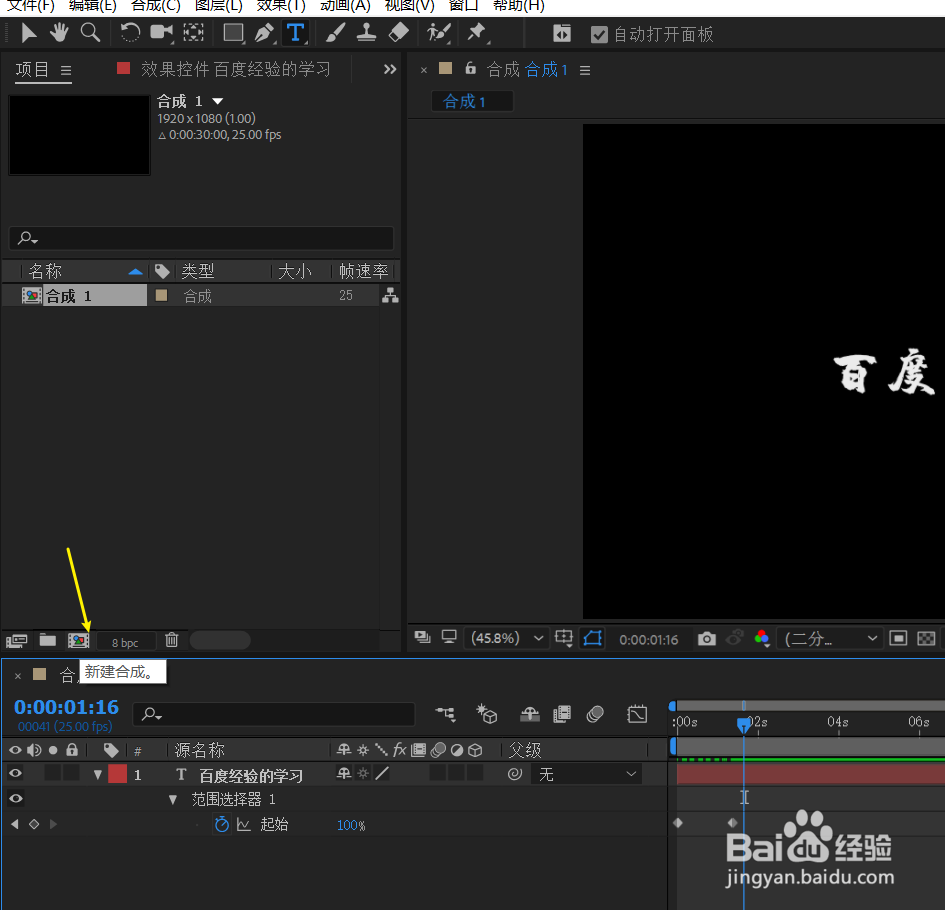Click project panel search field
The width and height of the screenshot is (945, 910).
point(201,238)
